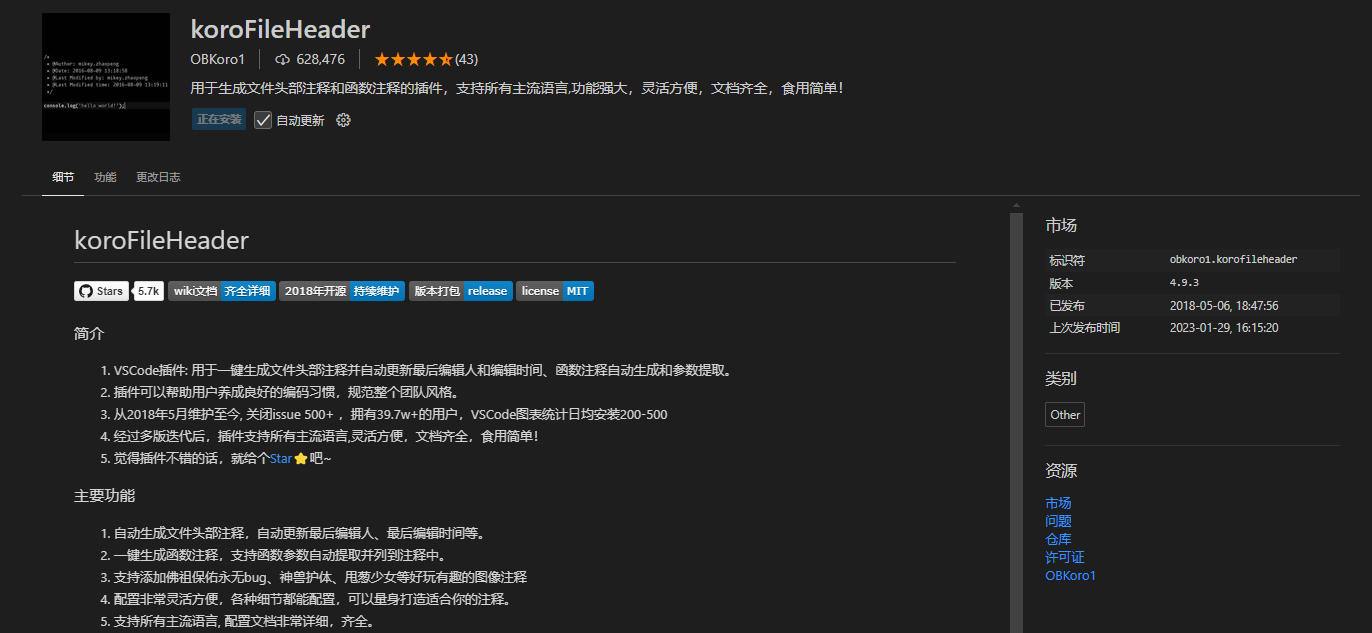This screenshot has width=1372, height=633.
Task: Switch to the 更改日志 tab
Action: pyautogui.click(x=158, y=177)
